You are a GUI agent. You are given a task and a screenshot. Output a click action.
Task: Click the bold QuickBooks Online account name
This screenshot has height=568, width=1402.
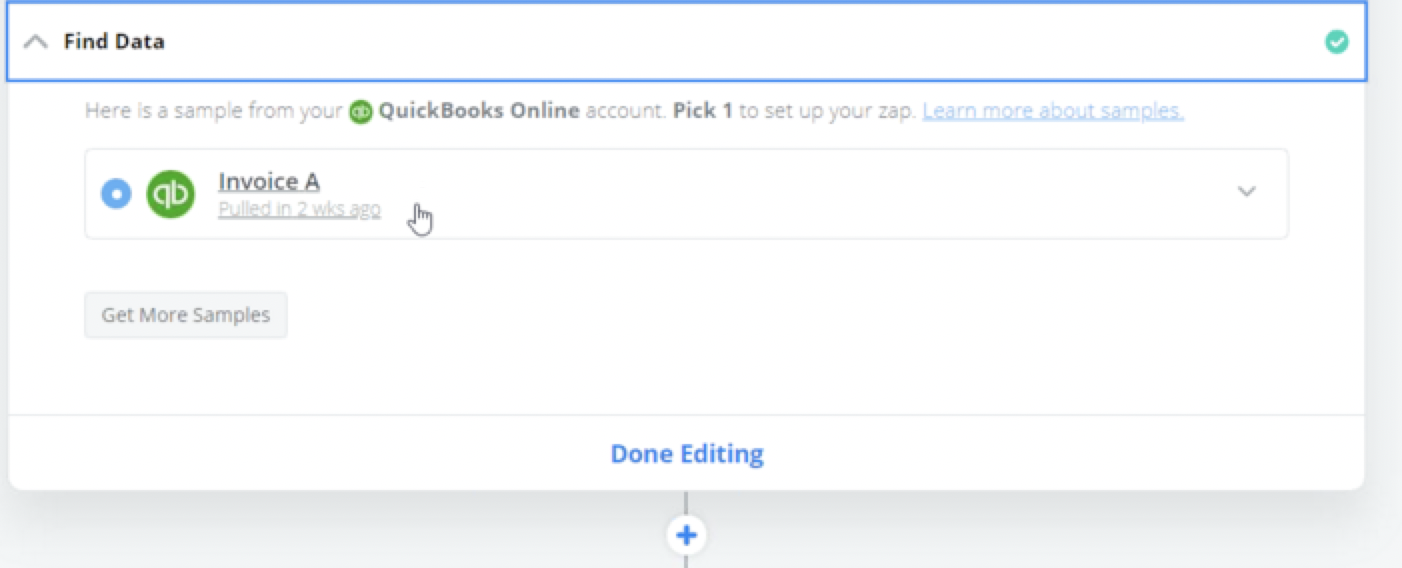[479, 111]
